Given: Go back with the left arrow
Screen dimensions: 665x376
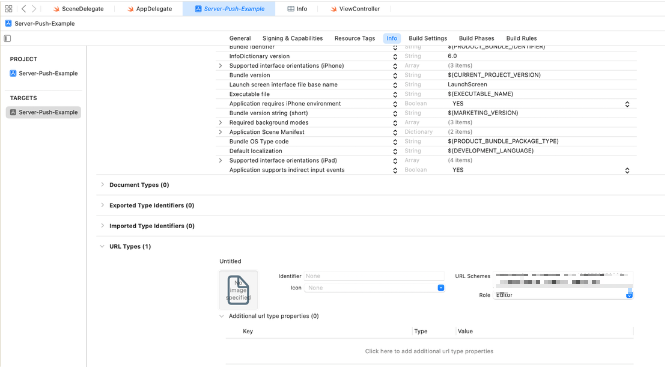Looking at the screenshot, I should (x=24, y=8).
